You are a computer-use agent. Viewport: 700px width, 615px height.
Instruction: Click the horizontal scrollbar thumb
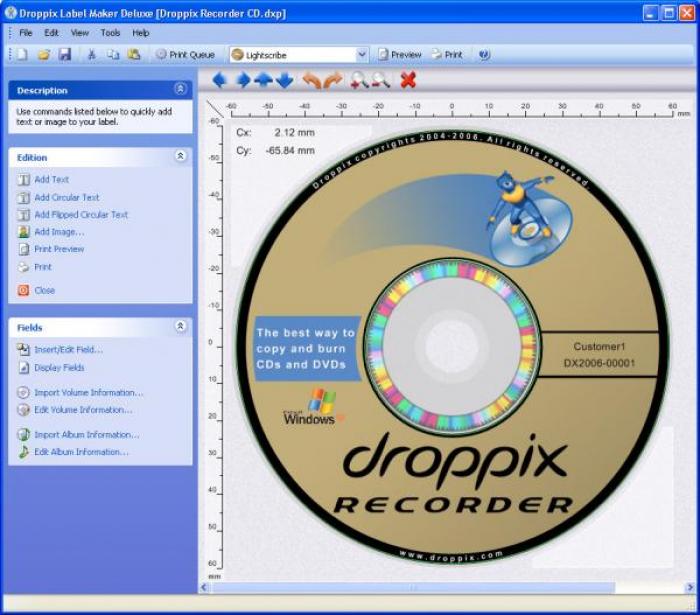[413, 588]
